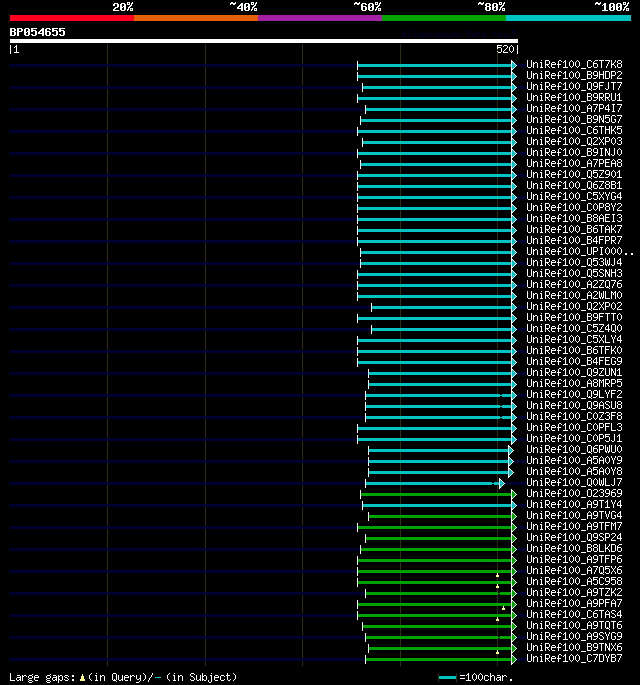Select the UniRef100_Q9LYF2 label
The width and height of the screenshot is (640, 685).
[x=574, y=394]
